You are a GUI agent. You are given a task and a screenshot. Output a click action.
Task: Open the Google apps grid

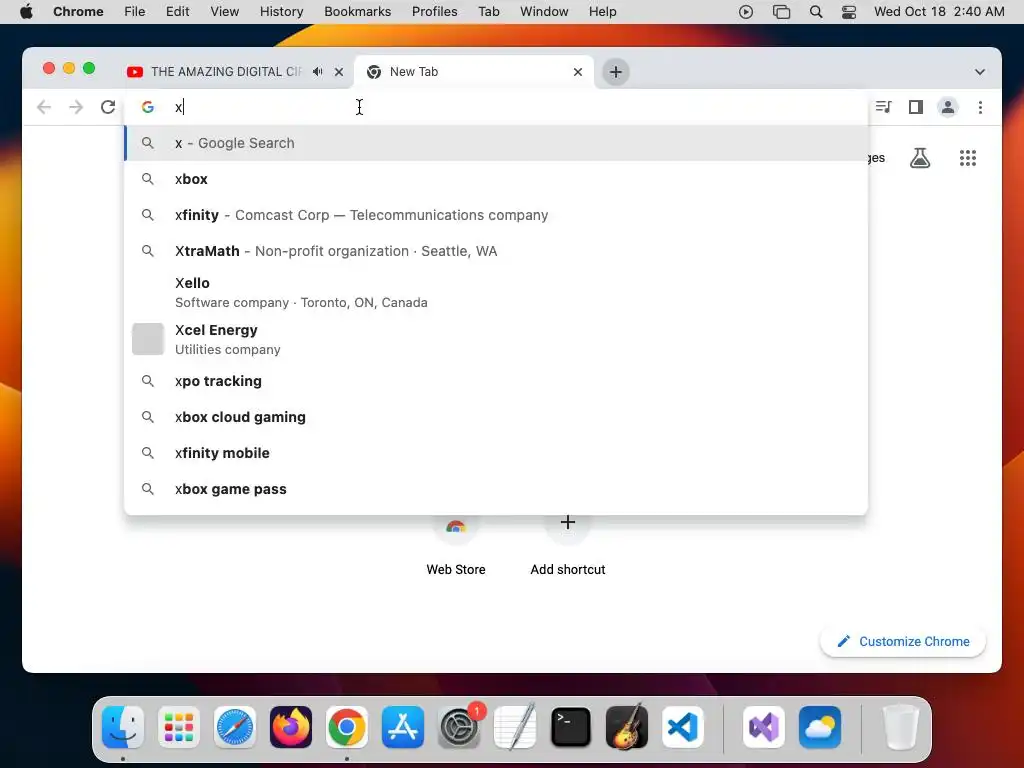(x=968, y=158)
